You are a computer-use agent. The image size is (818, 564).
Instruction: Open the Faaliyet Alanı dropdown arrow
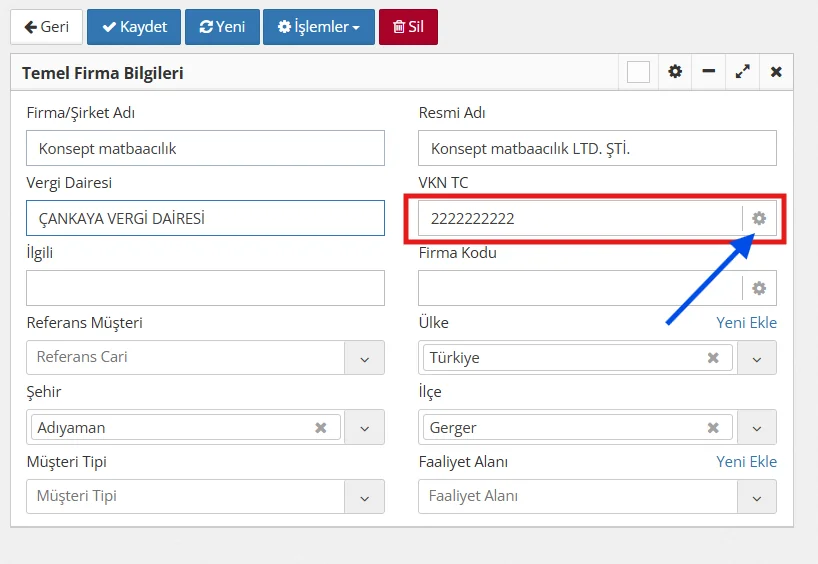pyautogui.click(x=757, y=497)
